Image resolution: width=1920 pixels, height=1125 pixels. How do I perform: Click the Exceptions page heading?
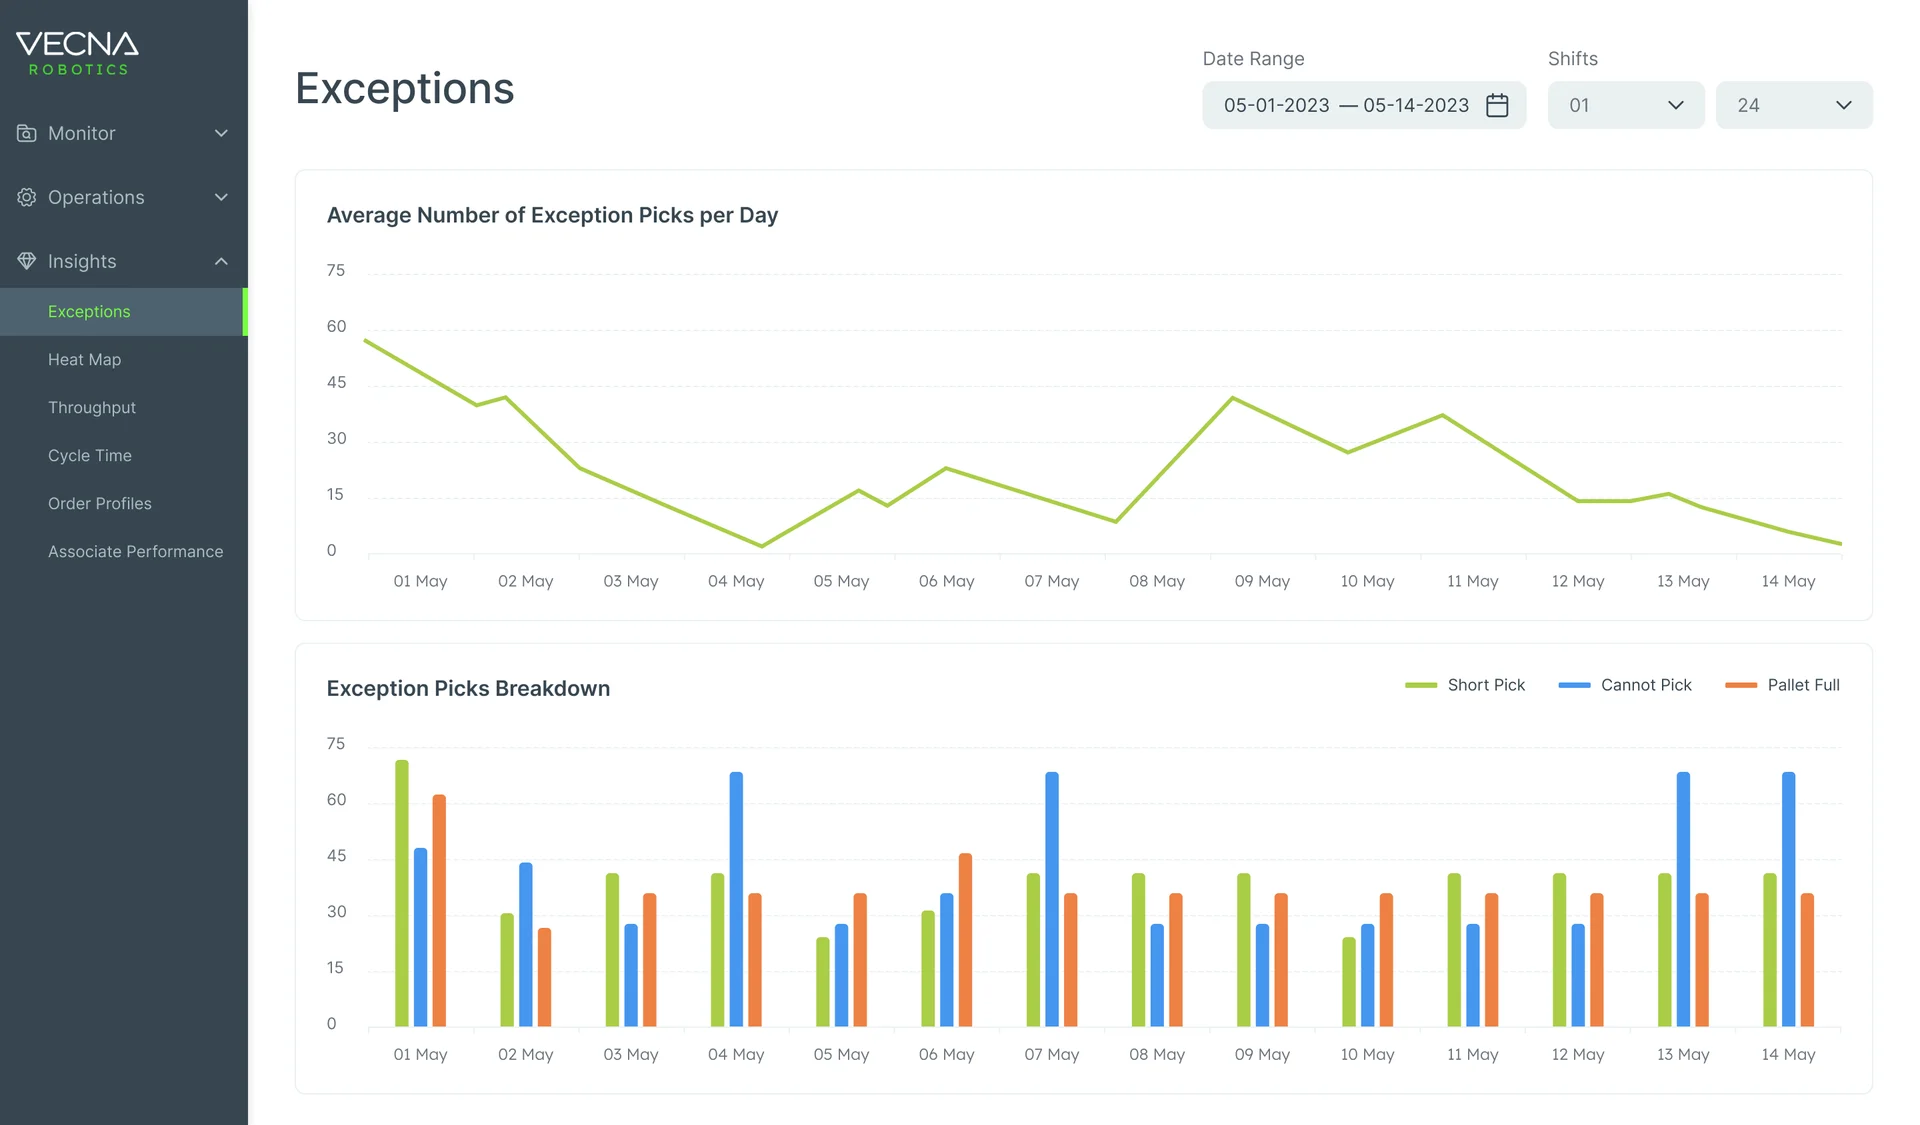[x=405, y=88]
